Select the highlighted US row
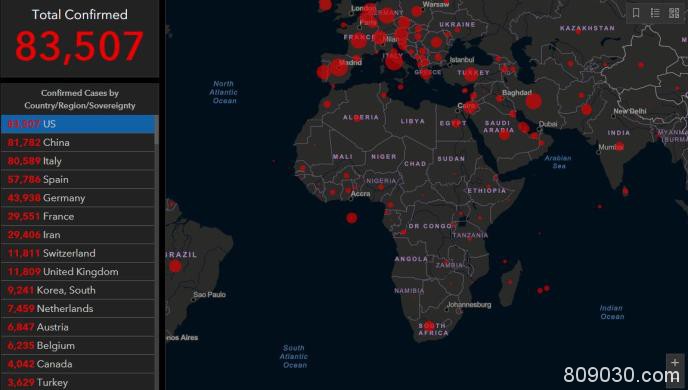This screenshot has width=688, height=390. [78, 124]
